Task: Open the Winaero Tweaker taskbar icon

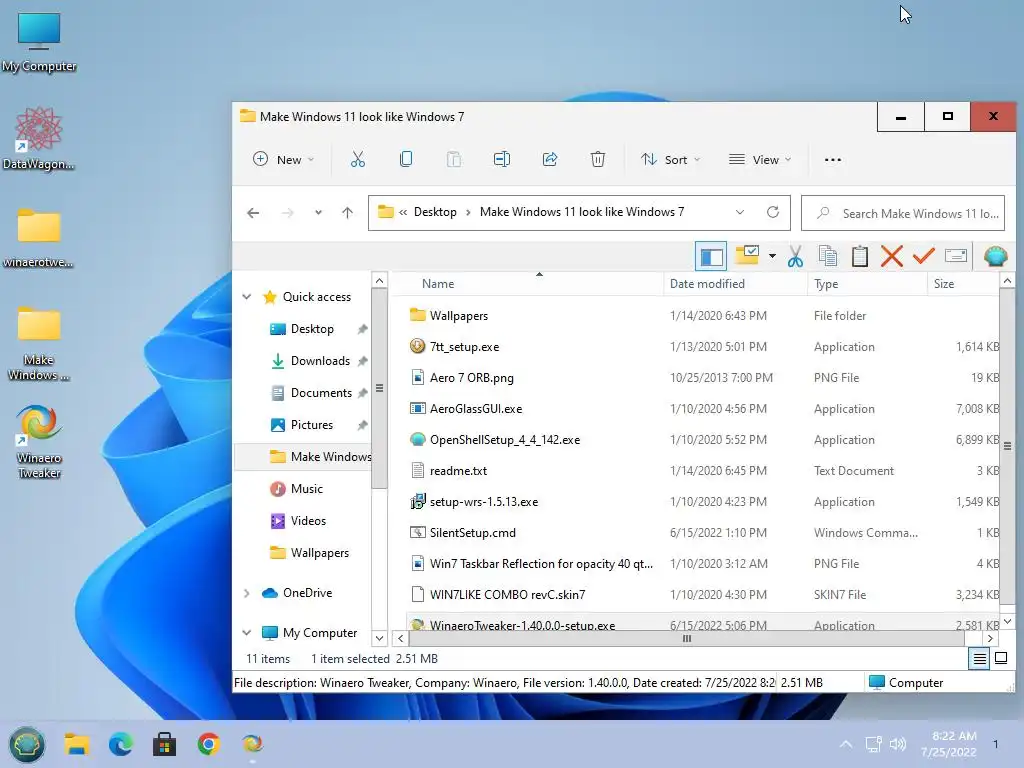Action: tap(253, 744)
